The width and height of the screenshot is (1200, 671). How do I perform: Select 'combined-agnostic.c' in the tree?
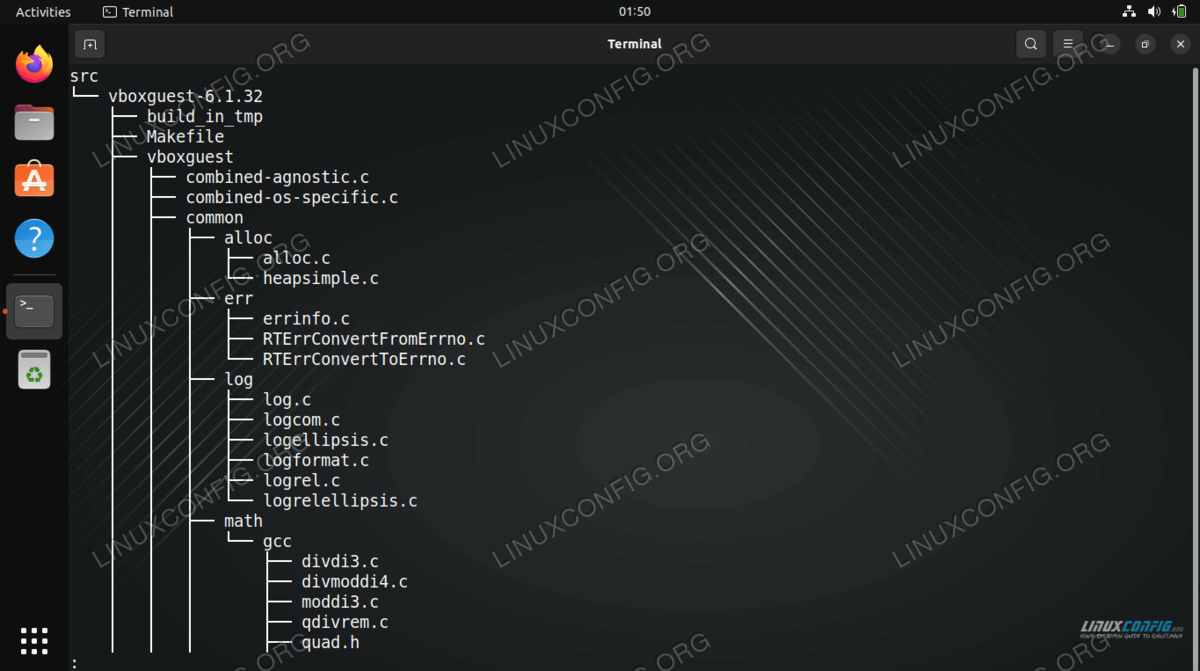click(x=278, y=177)
